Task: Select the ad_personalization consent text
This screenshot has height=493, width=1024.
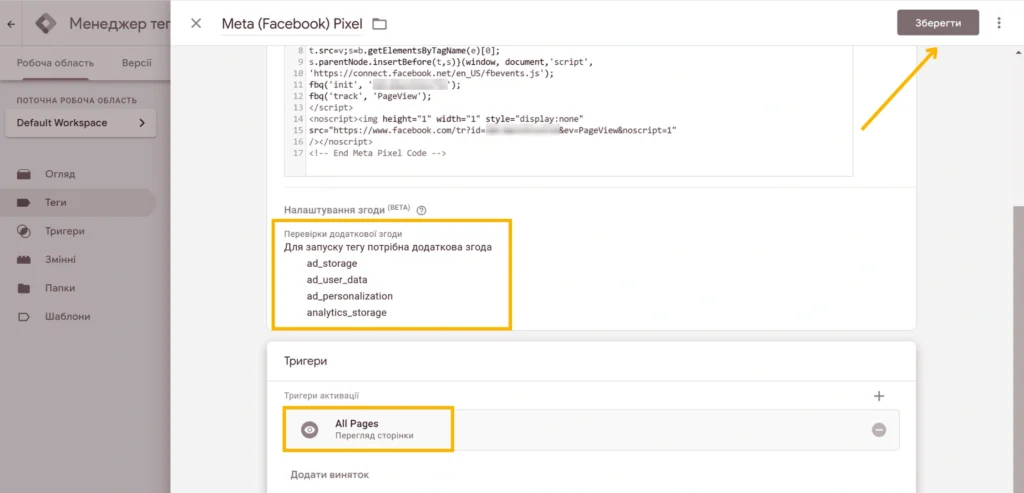Action: coord(349,296)
